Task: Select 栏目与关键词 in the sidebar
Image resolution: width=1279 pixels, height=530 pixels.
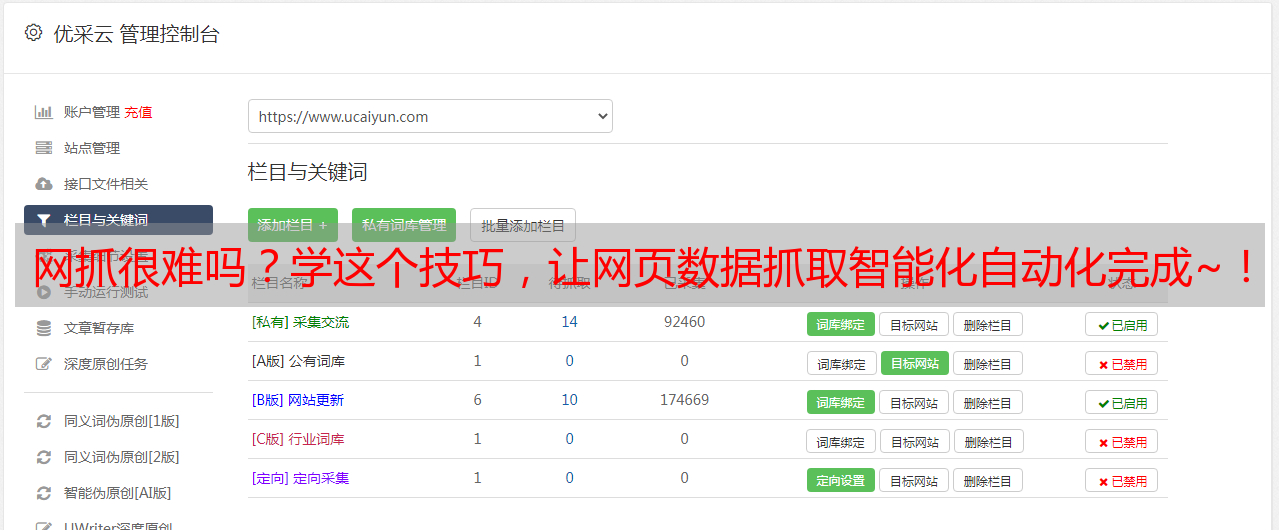Action: point(118,220)
